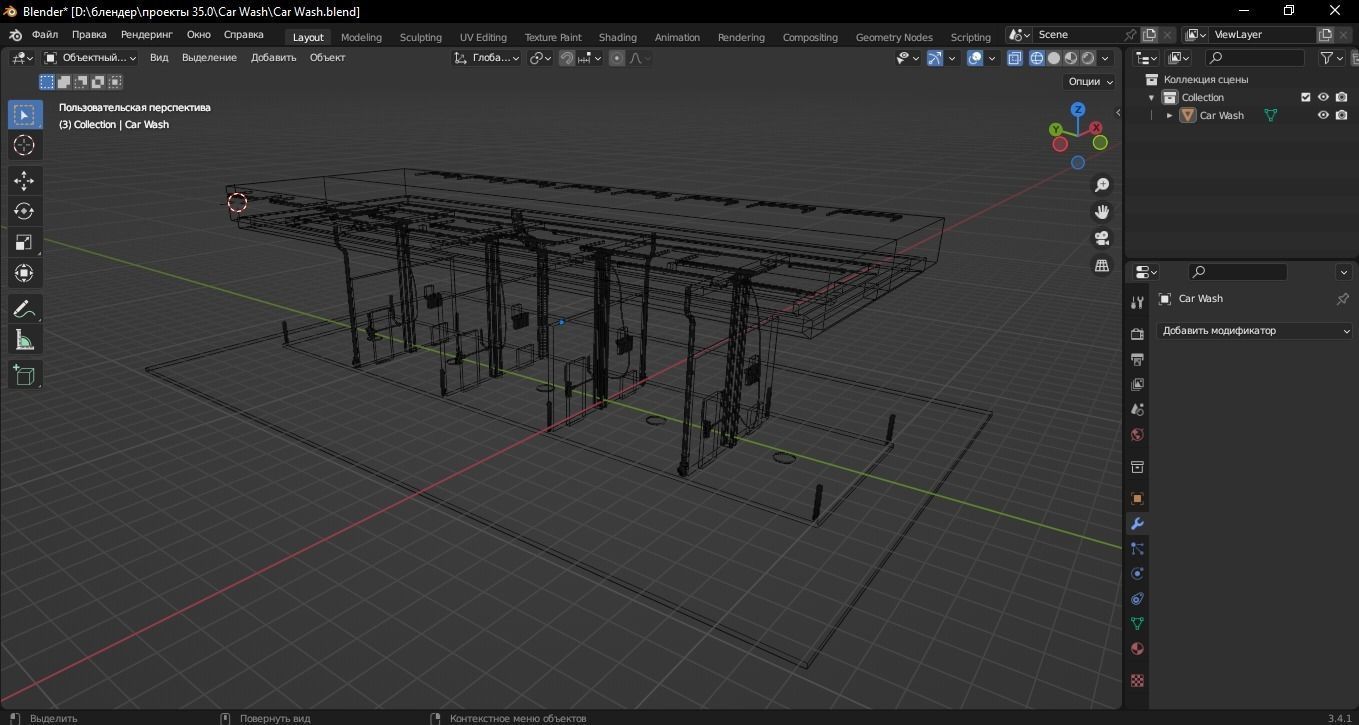Screen dimensions: 1359x725
Task: Open the outliner filter dropdown
Action: pyautogui.click(x=1332, y=58)
